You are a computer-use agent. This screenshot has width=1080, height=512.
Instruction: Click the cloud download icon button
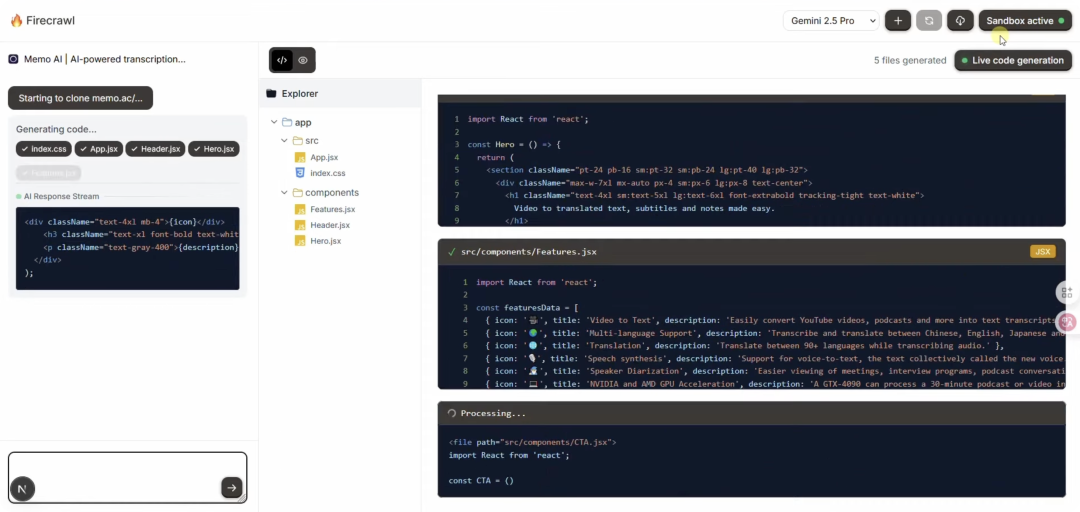tap(960, 21)
